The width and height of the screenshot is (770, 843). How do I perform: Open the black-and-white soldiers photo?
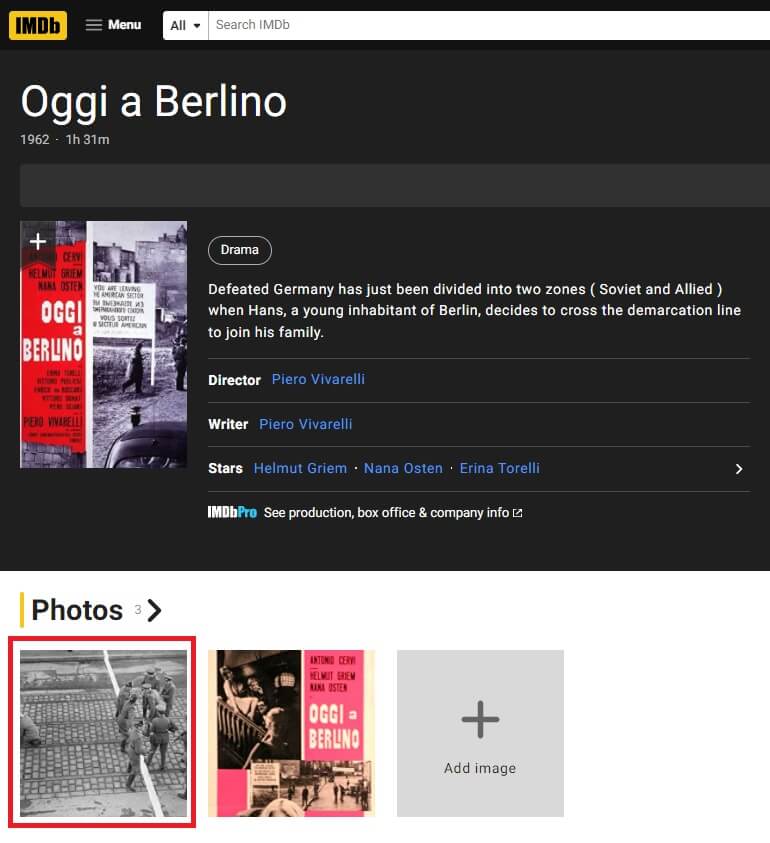pyautogui.click(x=103, y=733)
